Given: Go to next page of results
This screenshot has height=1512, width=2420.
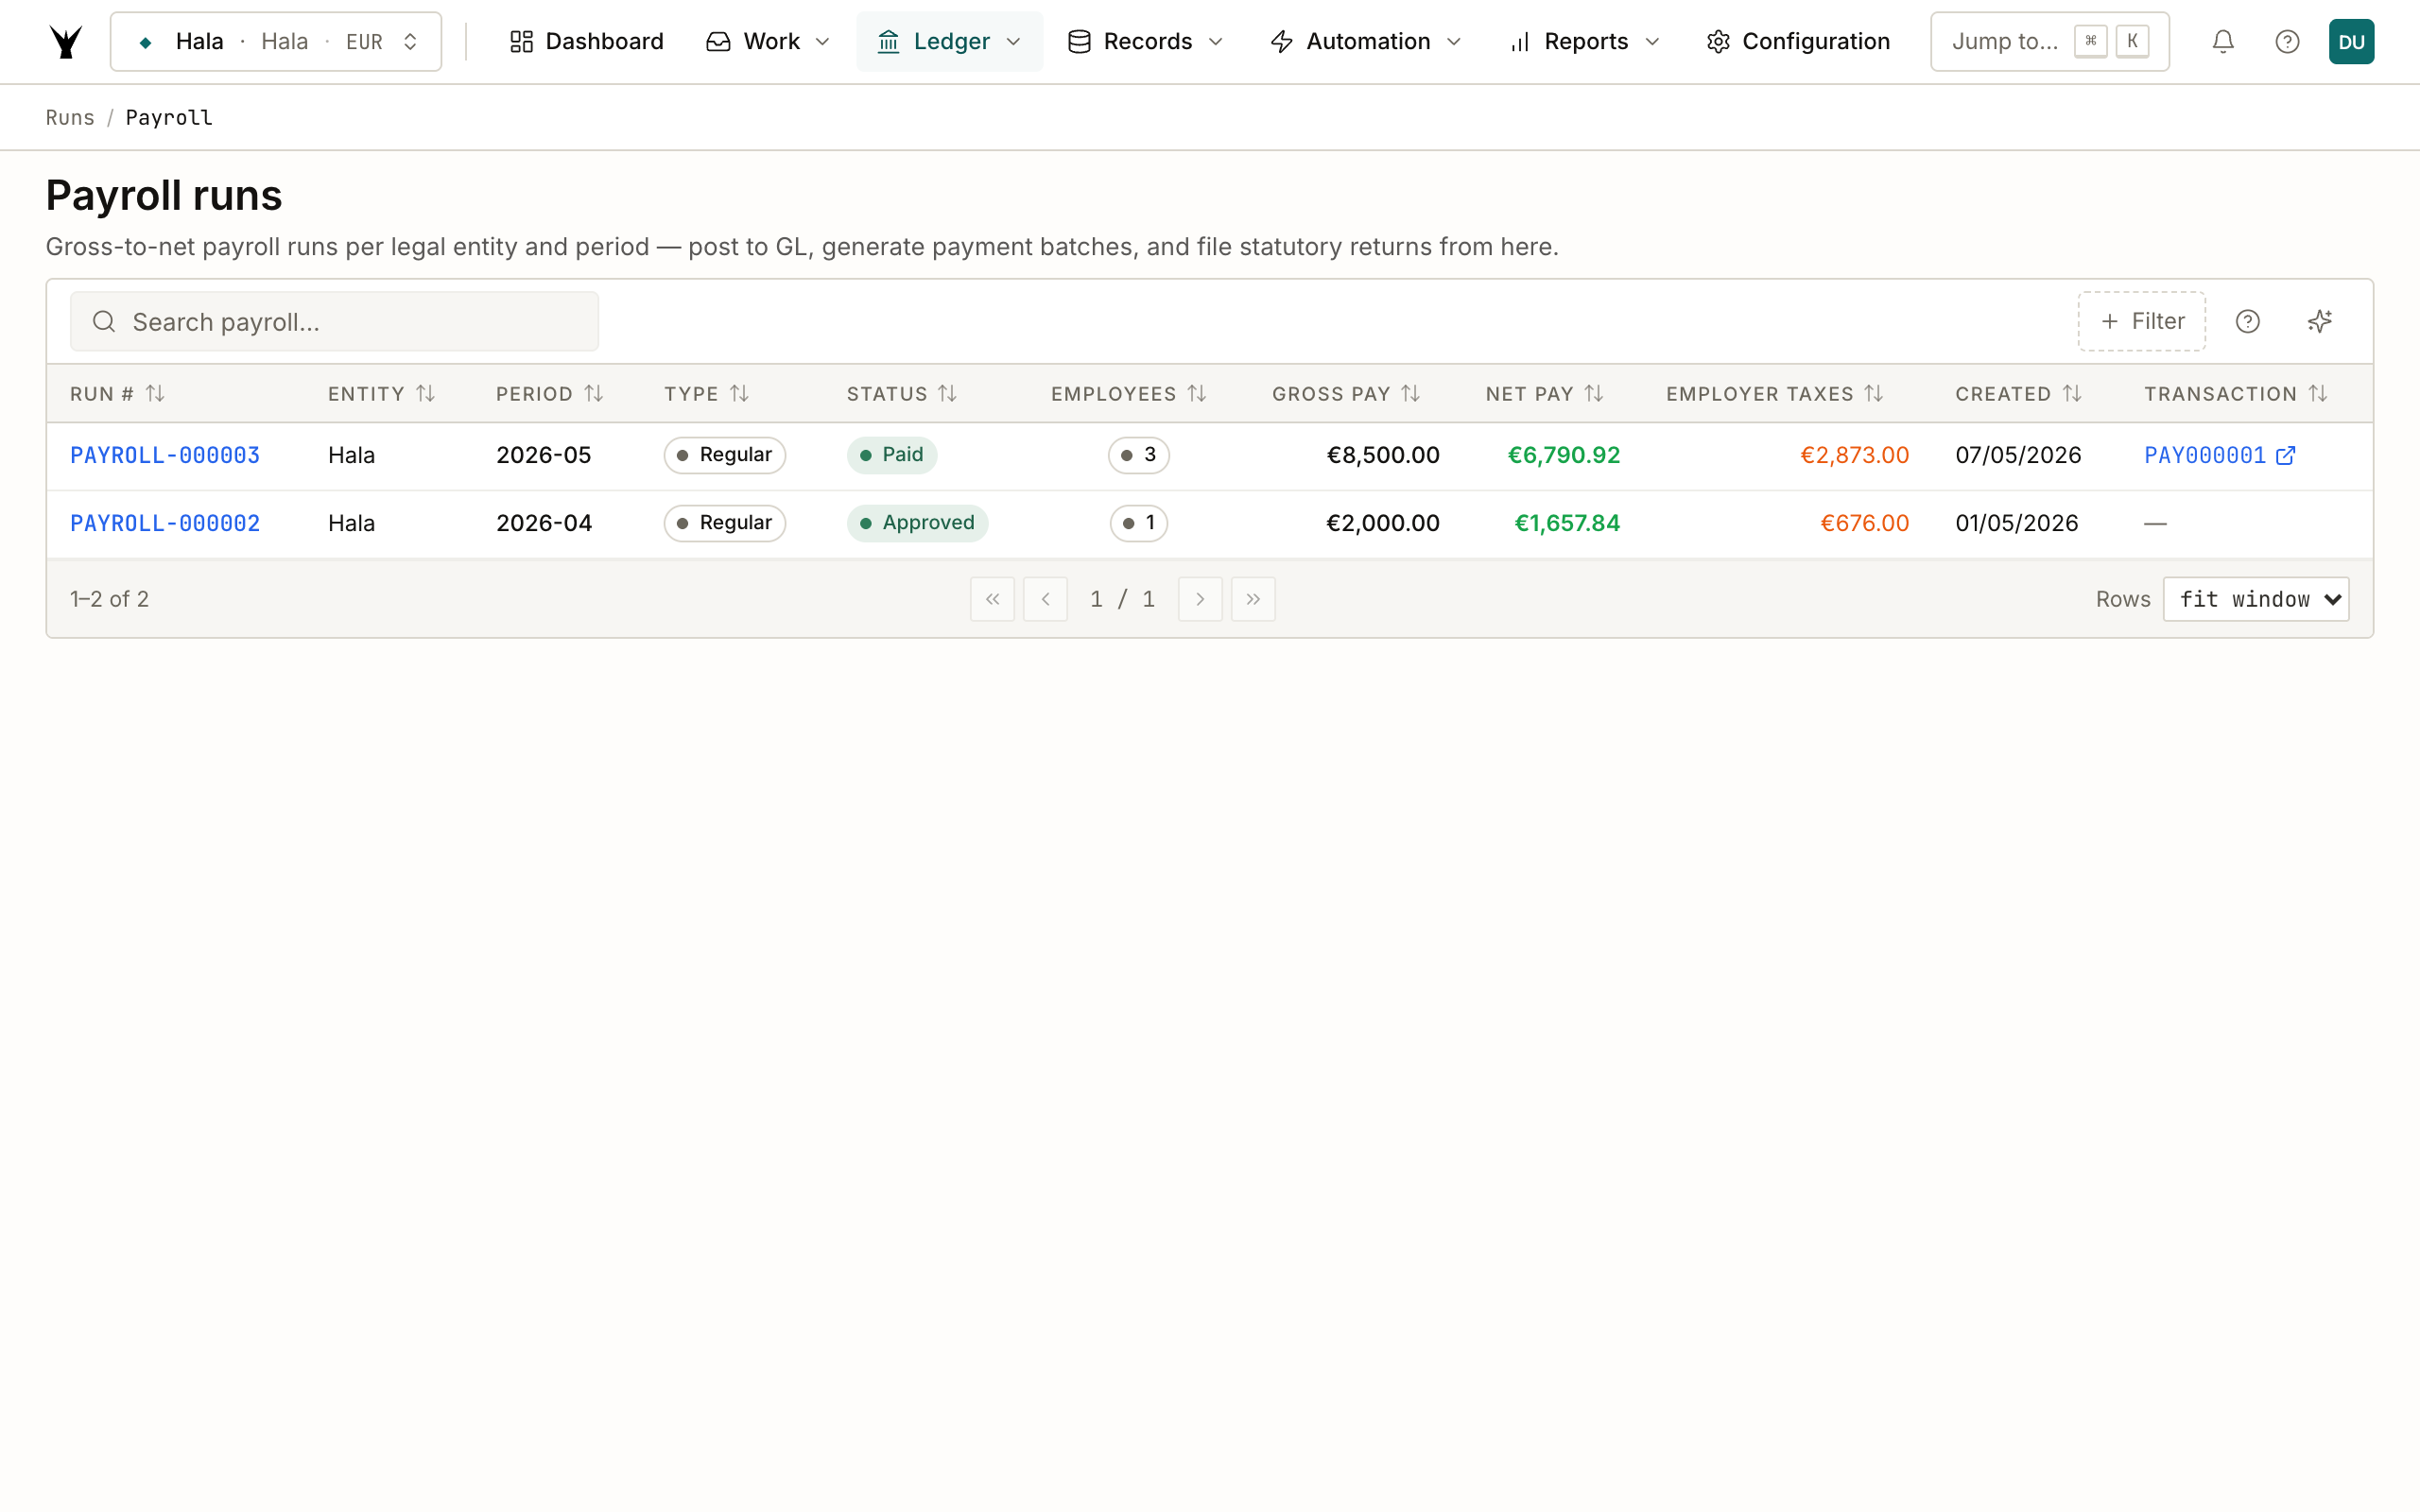Looking at the screenshot, I should click(1200, 599).
